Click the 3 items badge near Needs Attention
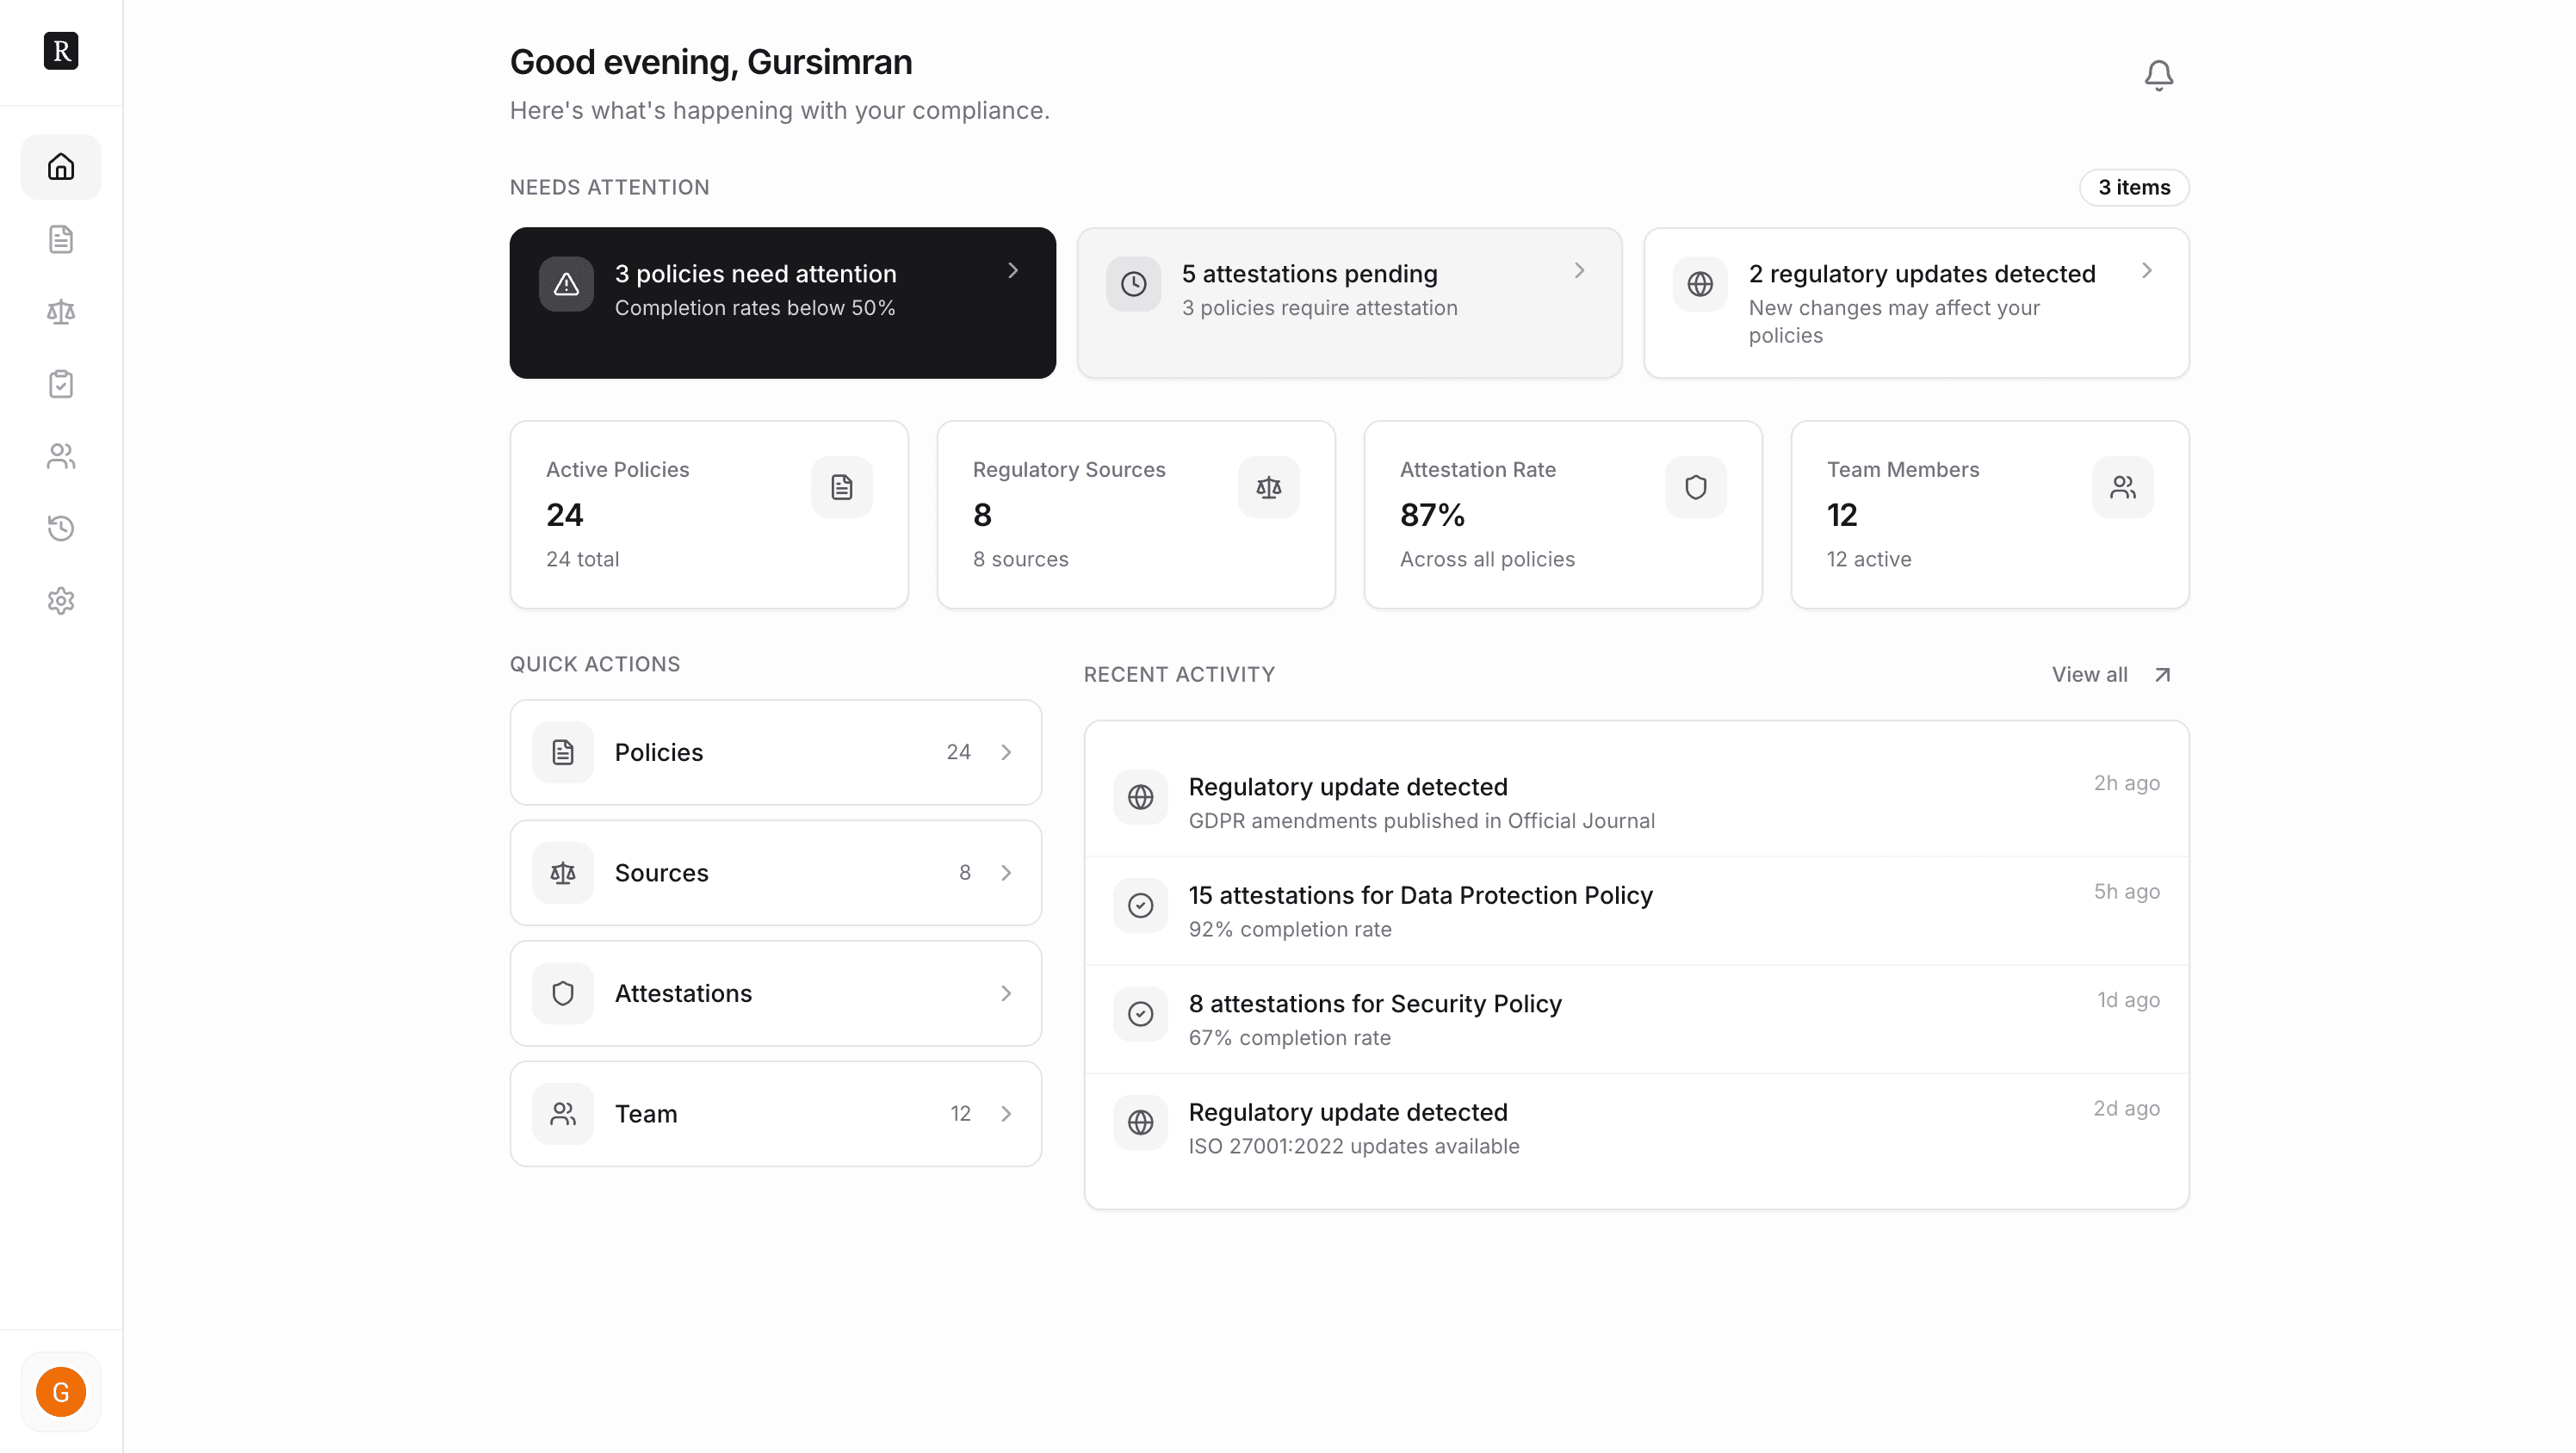This screenshot has width=2576, height=1453. point(2134,187)
